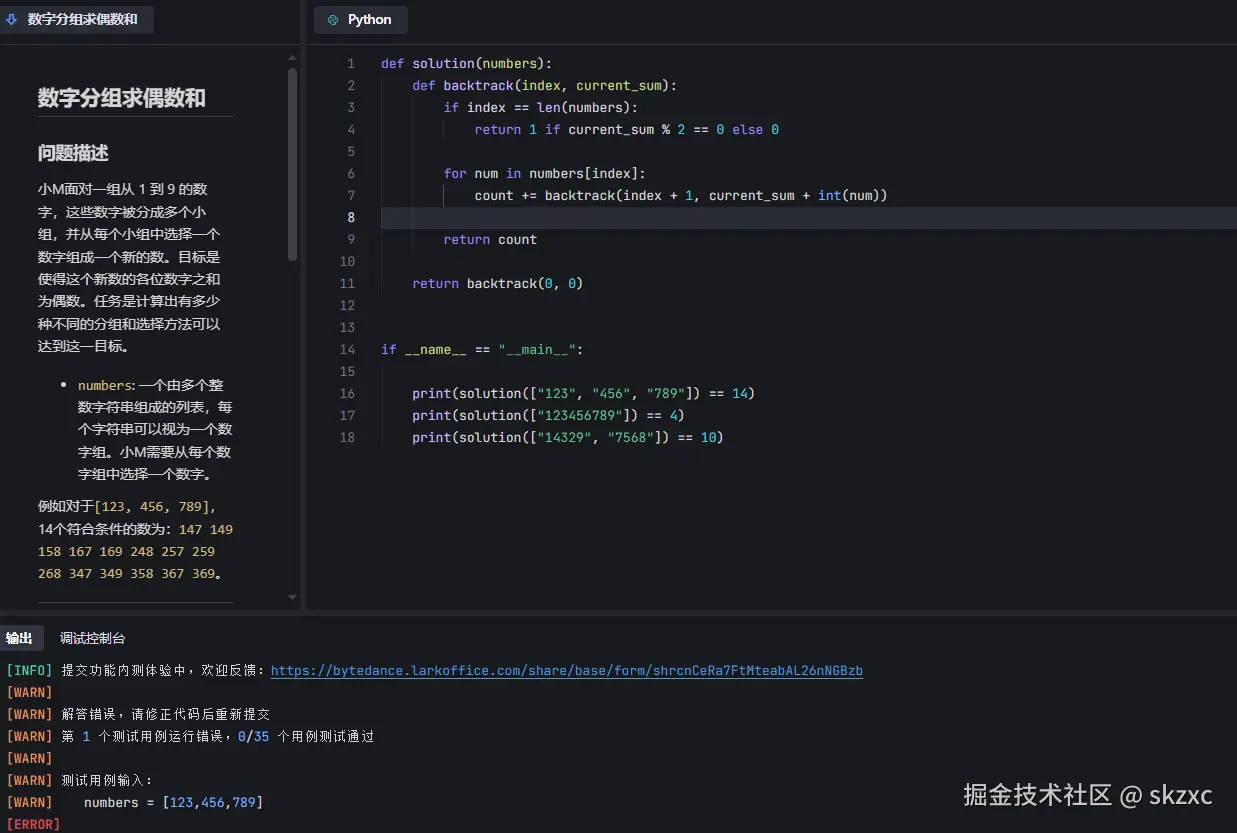Click the '解答错误，请修正代码后重新提交' warning line
Viewport: 1237px width, 833px height.
[x=138, y=715]
